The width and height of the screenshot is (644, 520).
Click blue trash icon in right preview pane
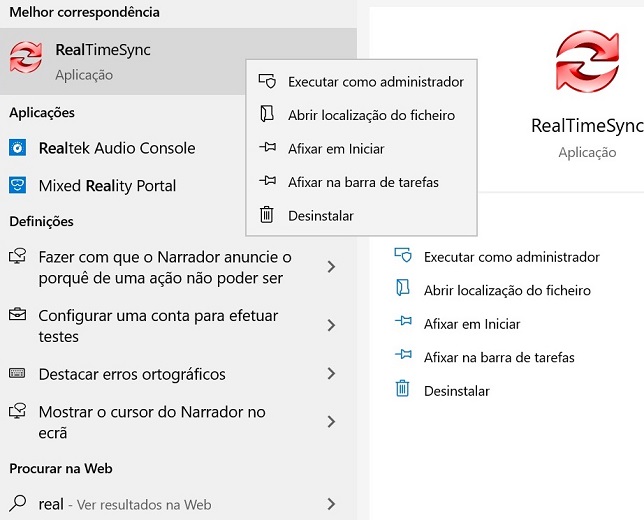point(402,388)
